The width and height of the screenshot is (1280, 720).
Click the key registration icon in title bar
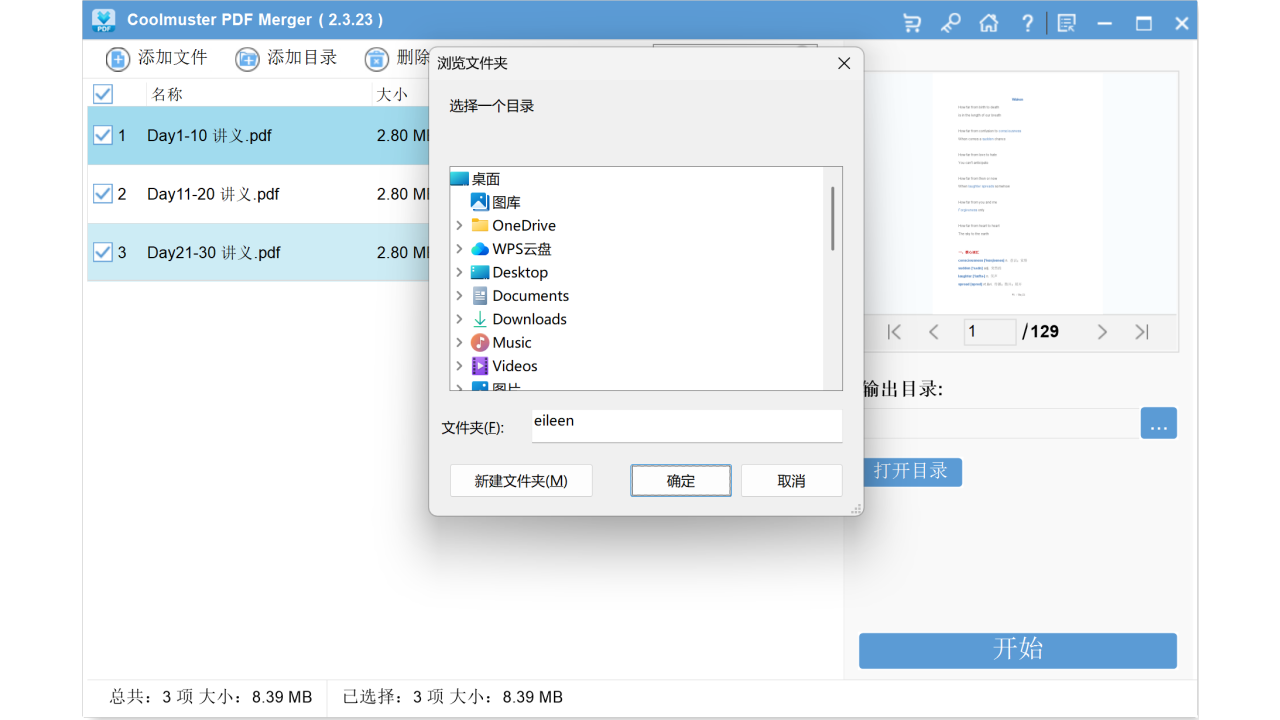click(x=950, y=22)
